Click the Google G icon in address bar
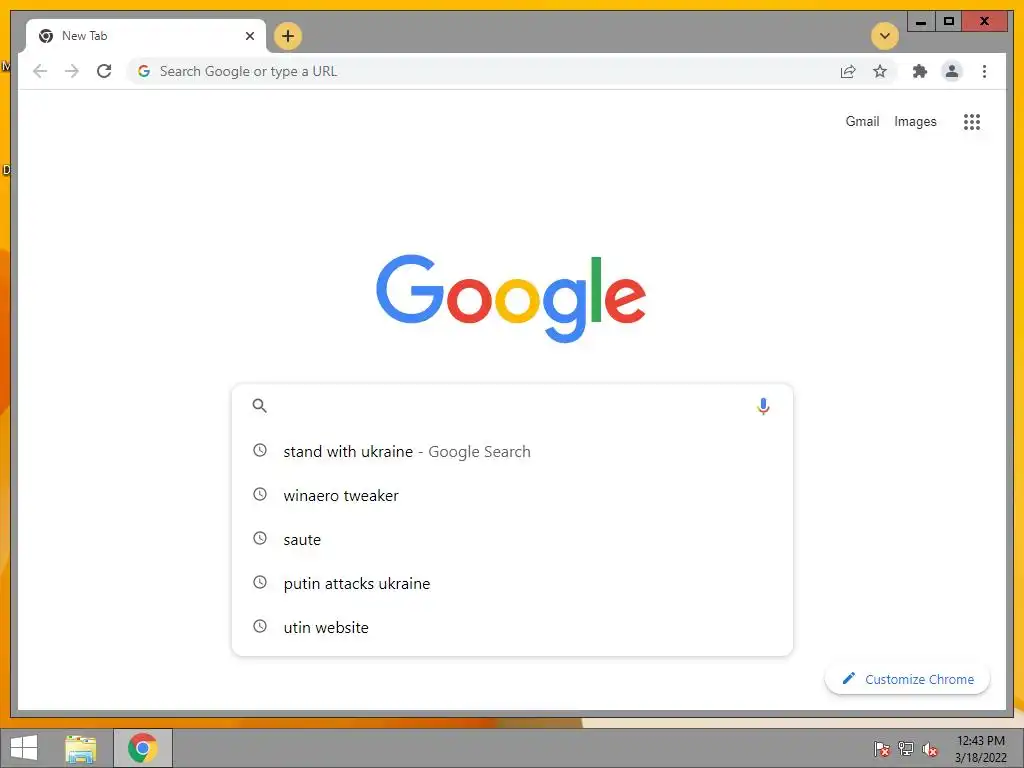Viewport: 1024px width, 768px height. (x=144, y=71)
